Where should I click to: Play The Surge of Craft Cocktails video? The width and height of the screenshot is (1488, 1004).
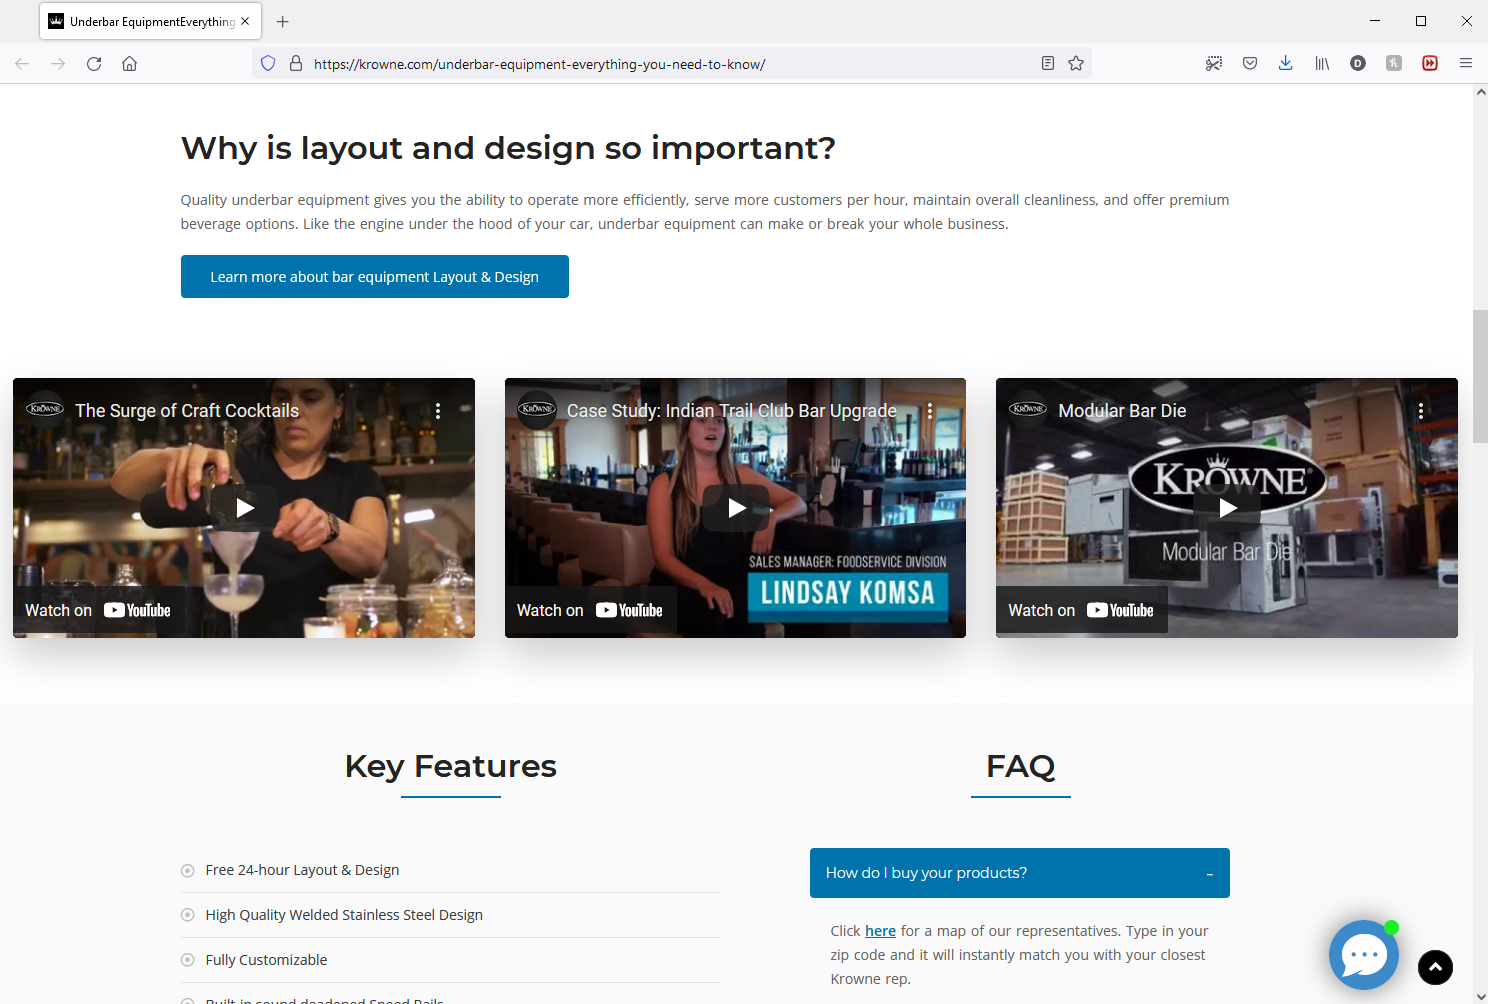coord(244,508)
